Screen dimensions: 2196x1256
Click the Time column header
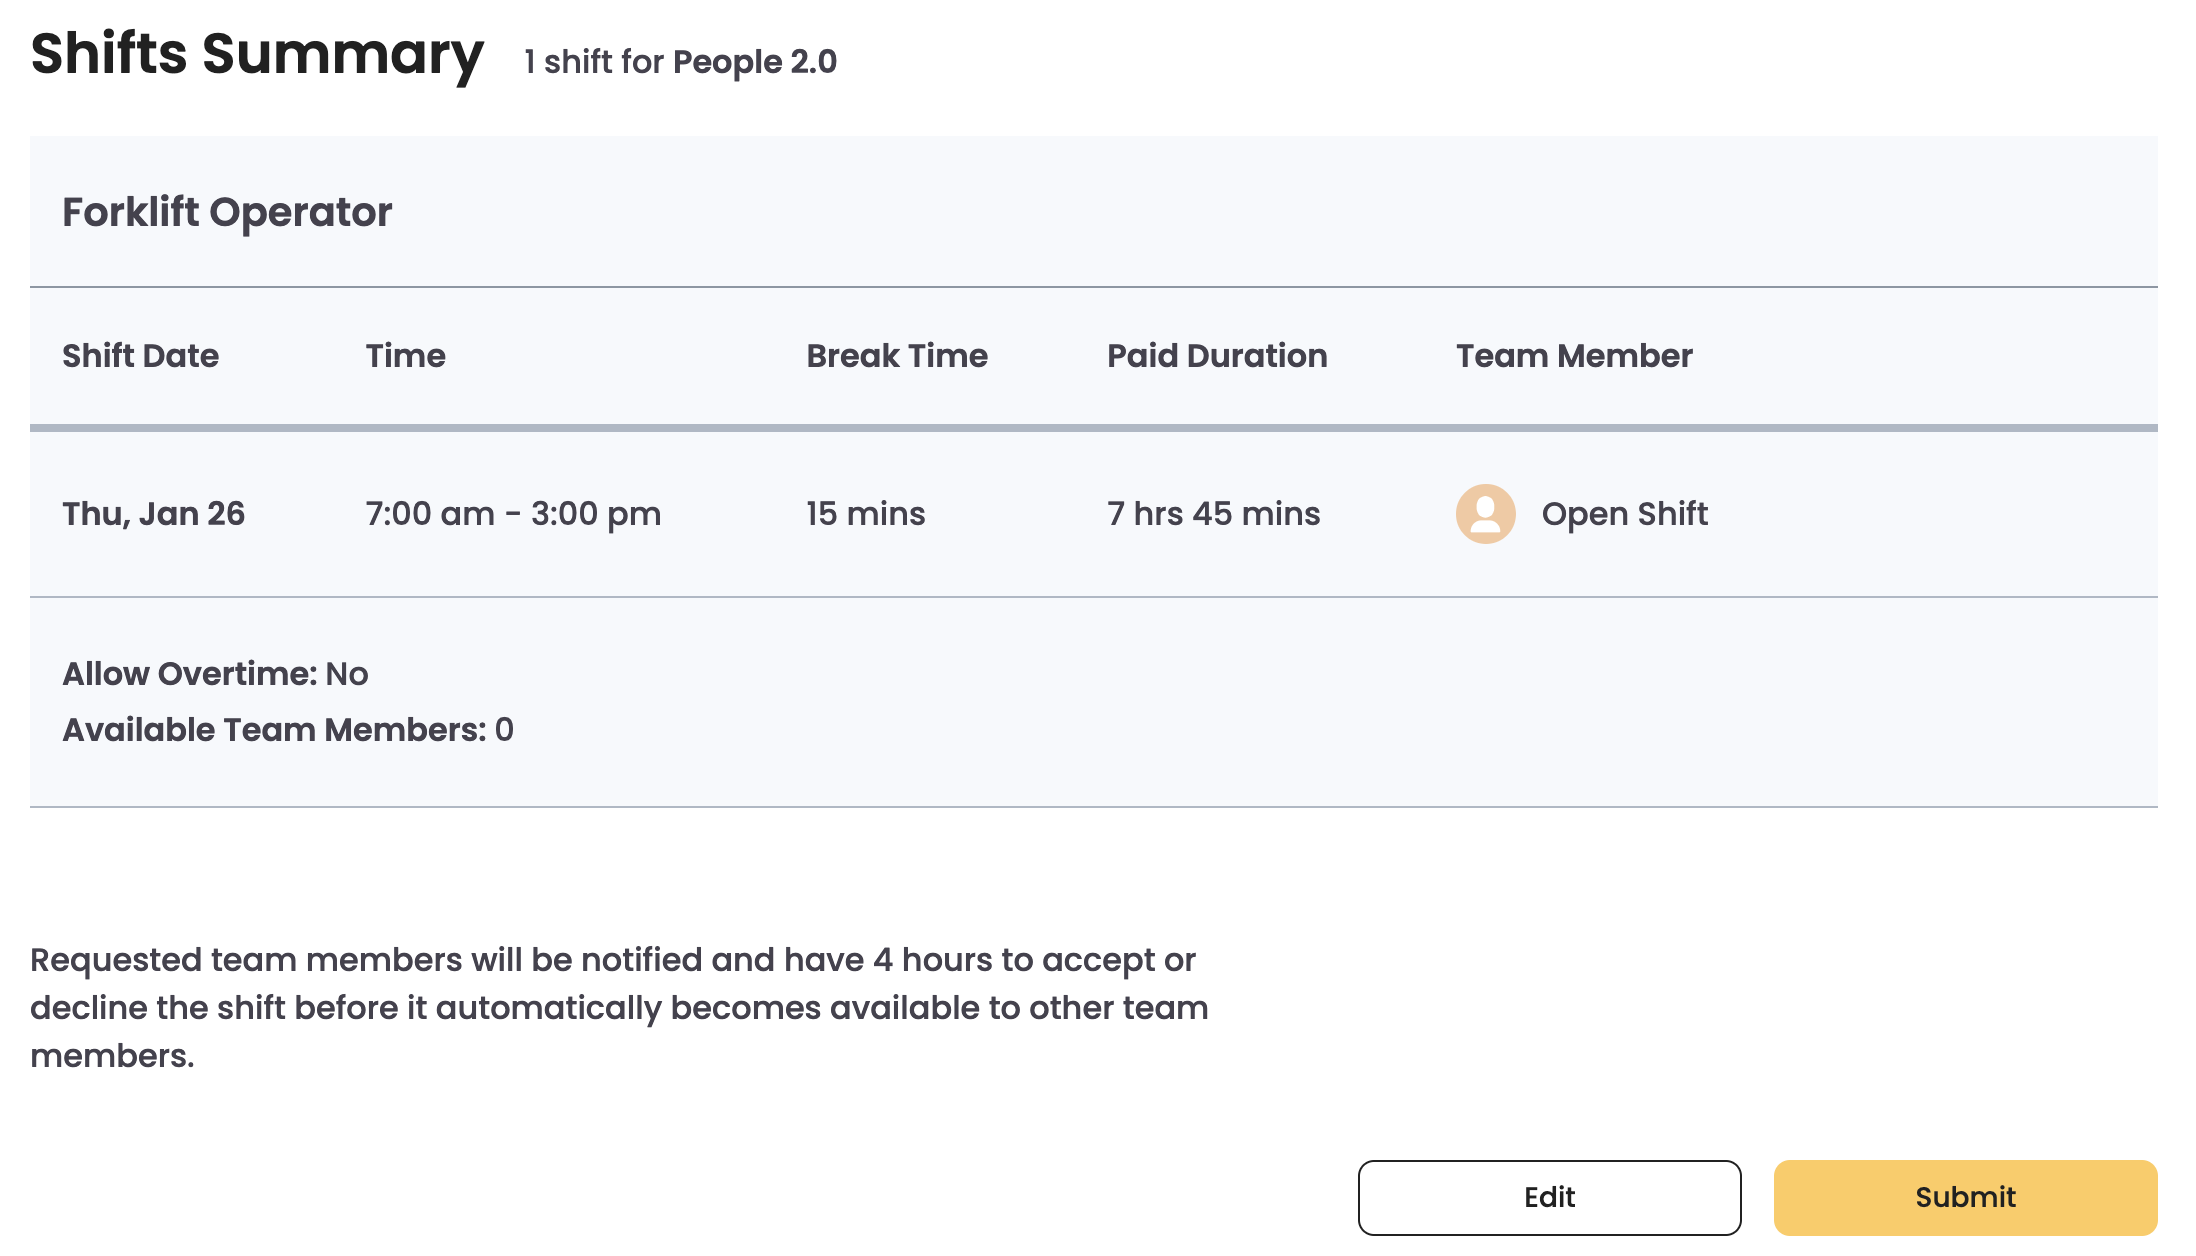pos(405,356)
